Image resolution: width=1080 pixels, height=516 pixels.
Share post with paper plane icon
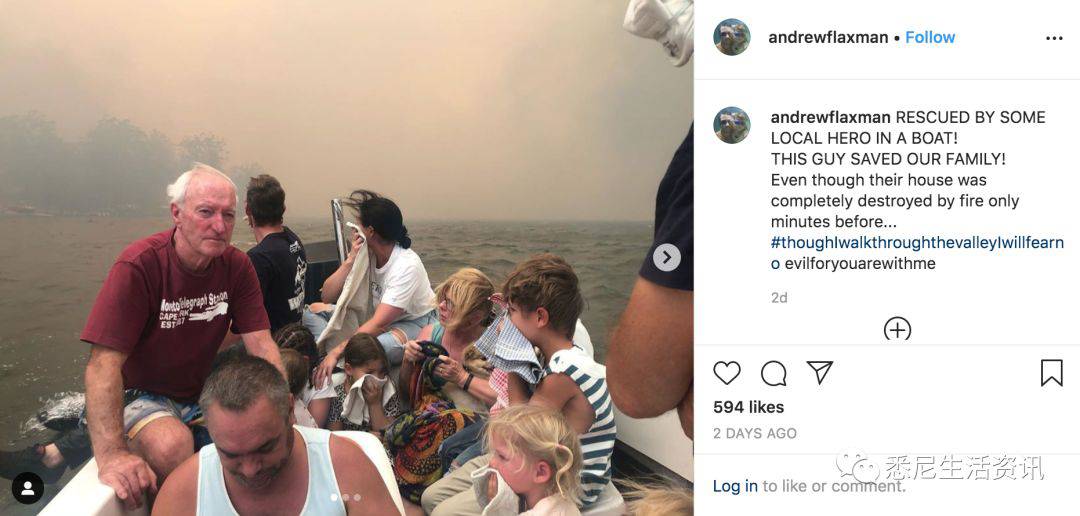tap(820, 373)
